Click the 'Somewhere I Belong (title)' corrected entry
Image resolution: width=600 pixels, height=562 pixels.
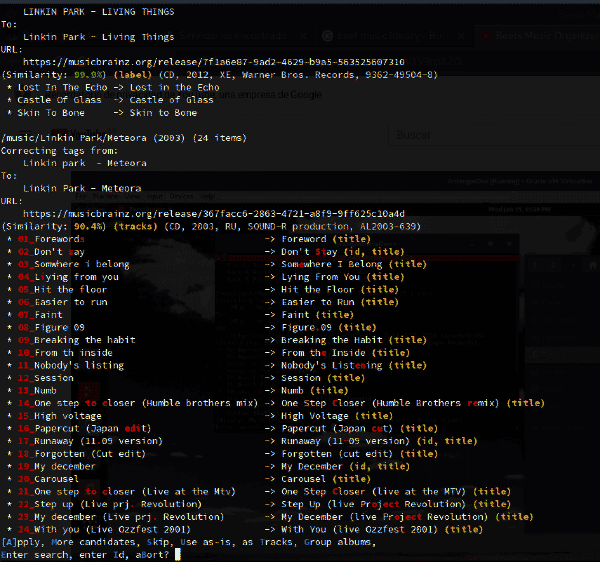click(354, 264)
